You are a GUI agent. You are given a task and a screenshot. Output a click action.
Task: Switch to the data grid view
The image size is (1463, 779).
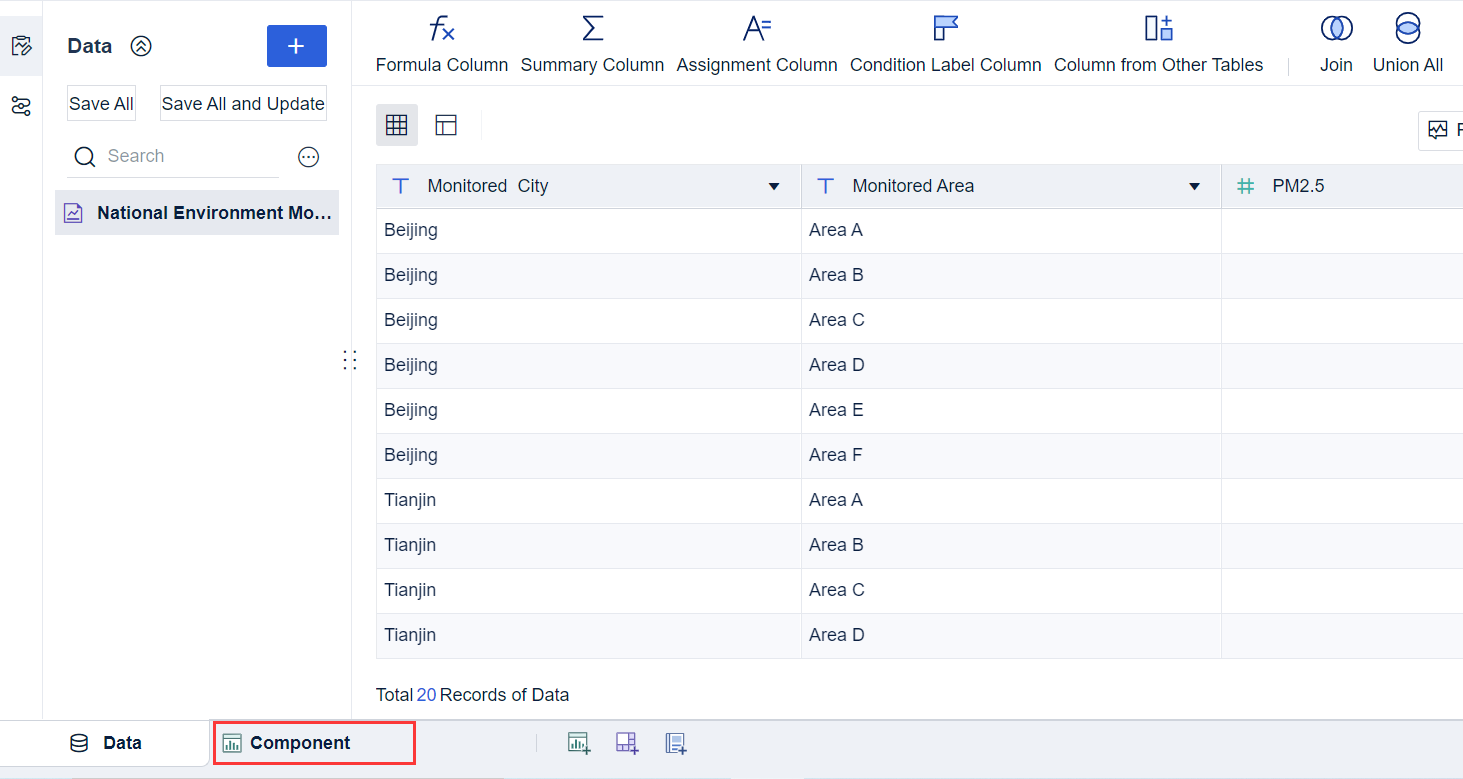click(x=397, y=125)
